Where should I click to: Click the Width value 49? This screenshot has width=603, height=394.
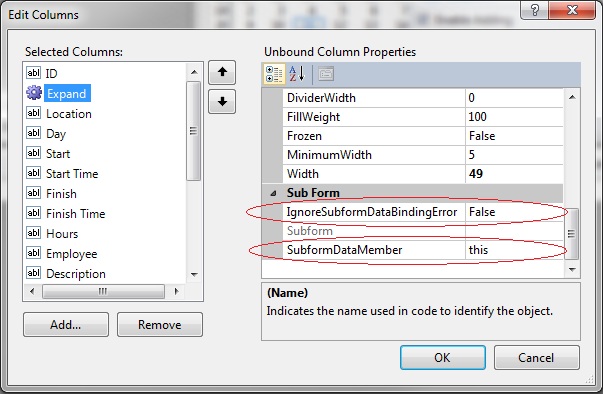click(514, 174)
